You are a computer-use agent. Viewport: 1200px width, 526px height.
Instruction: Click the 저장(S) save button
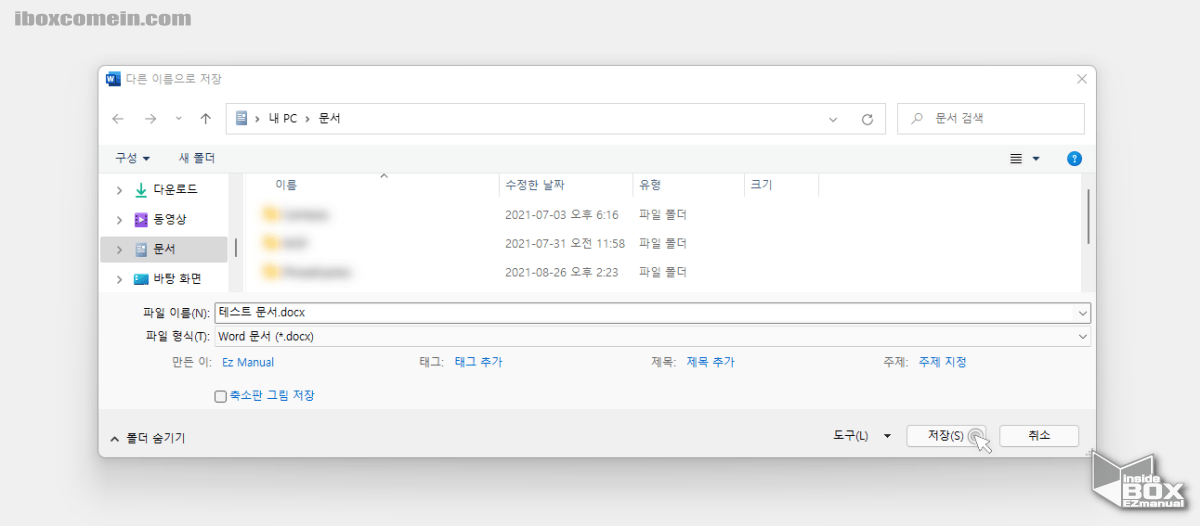(946, 436)
